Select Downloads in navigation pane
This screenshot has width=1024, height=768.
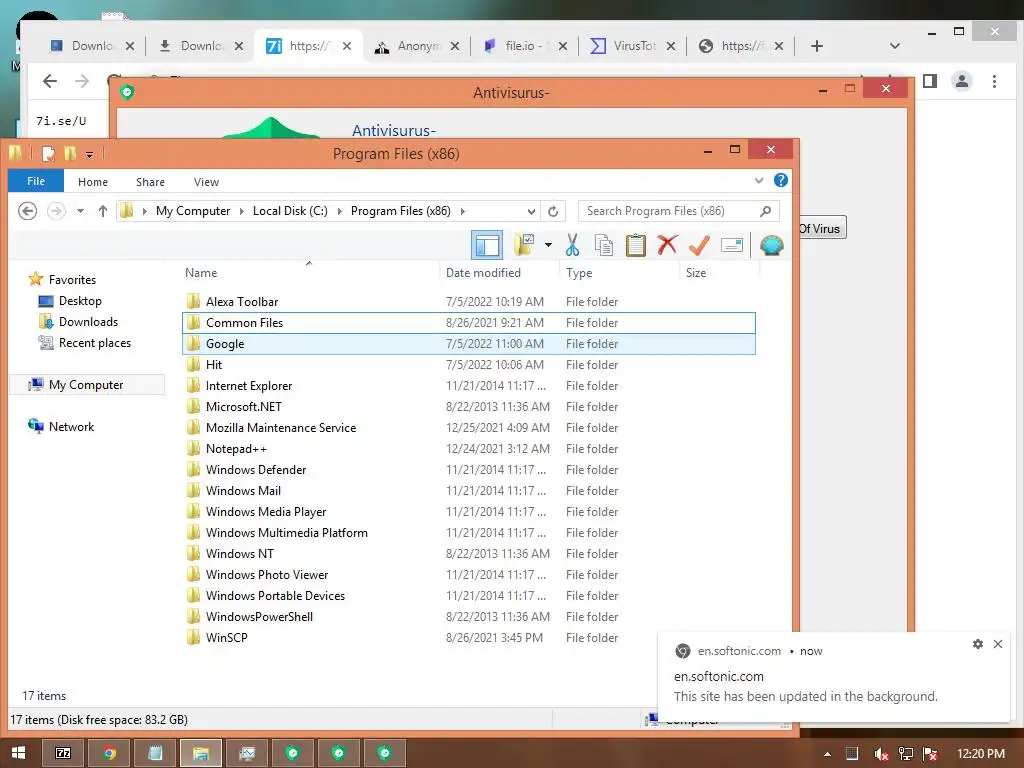(x=88, y=322)
